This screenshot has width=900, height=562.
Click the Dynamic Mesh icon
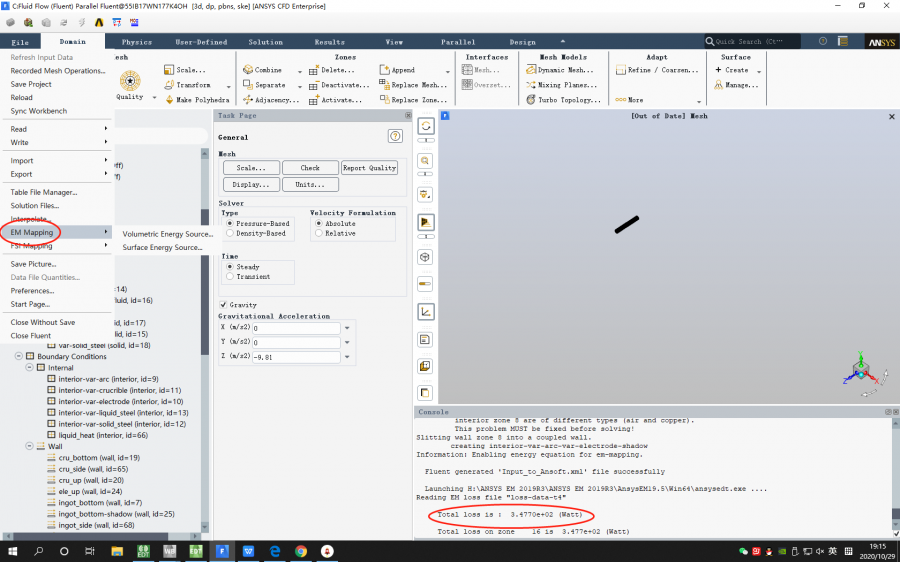pos(531,70)
